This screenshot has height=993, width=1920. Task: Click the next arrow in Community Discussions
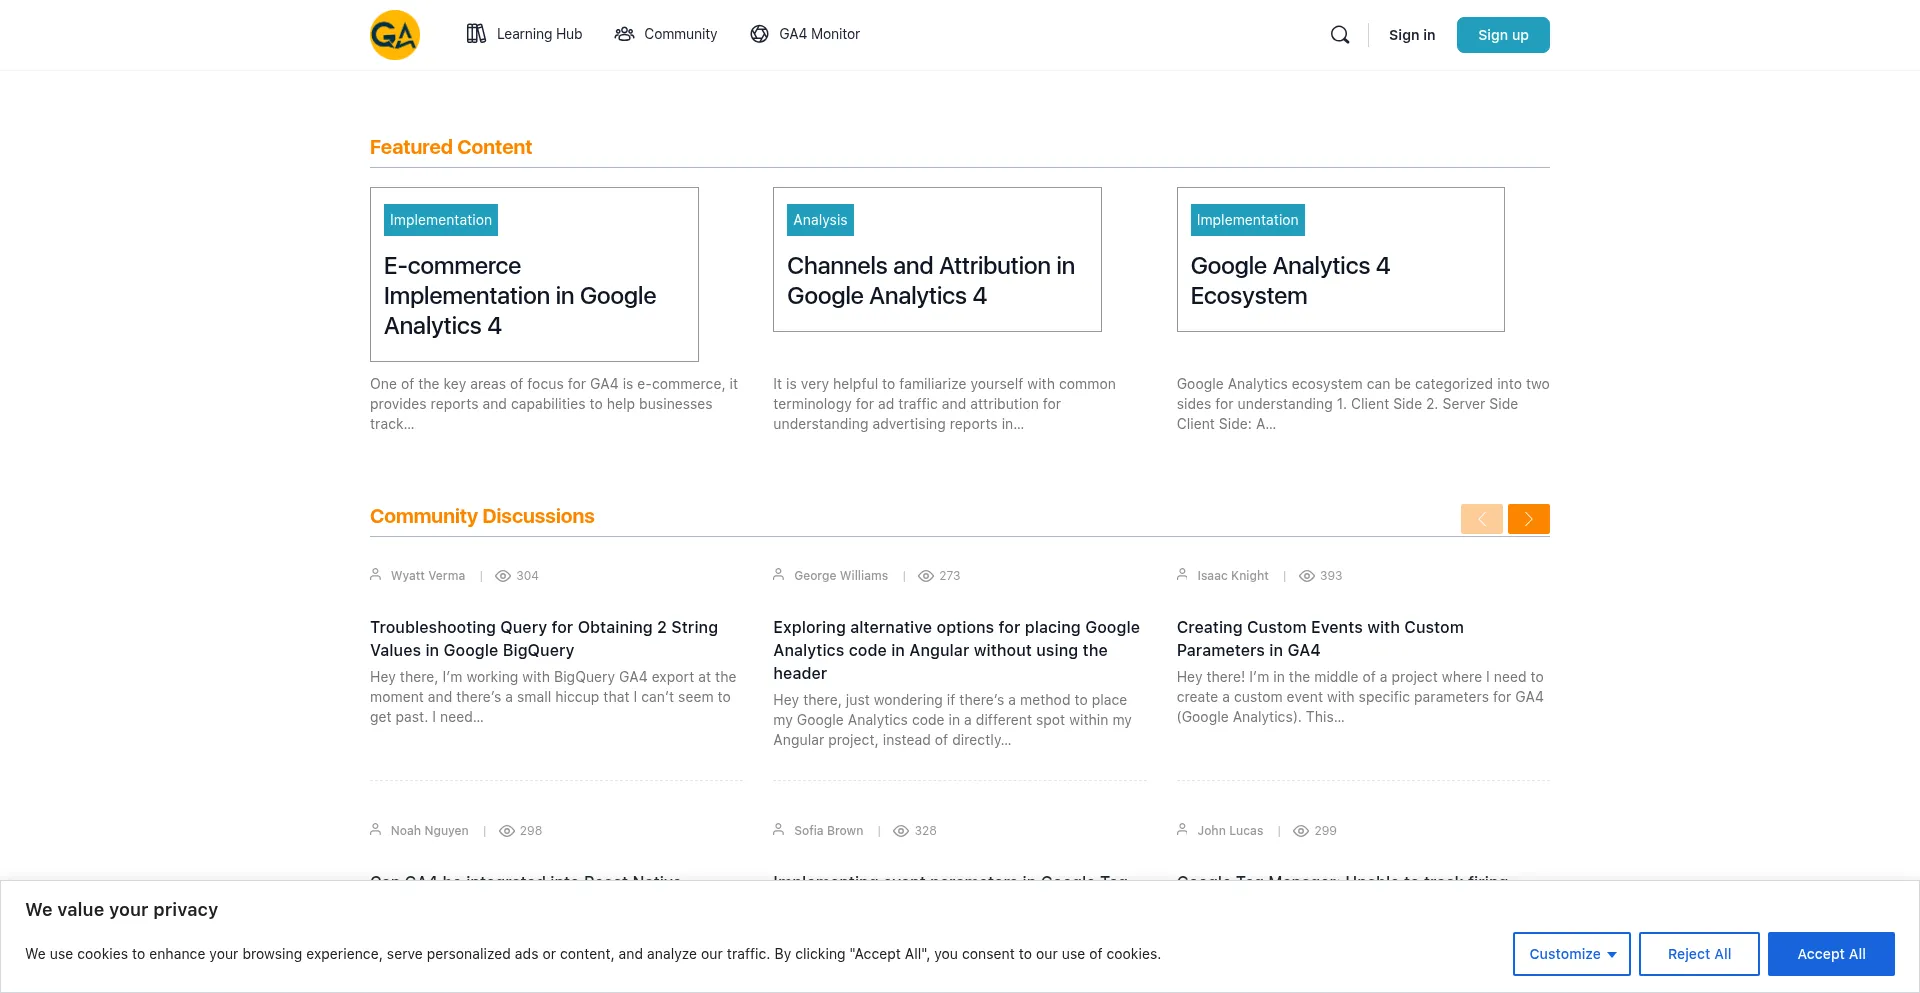(1528, 518)
